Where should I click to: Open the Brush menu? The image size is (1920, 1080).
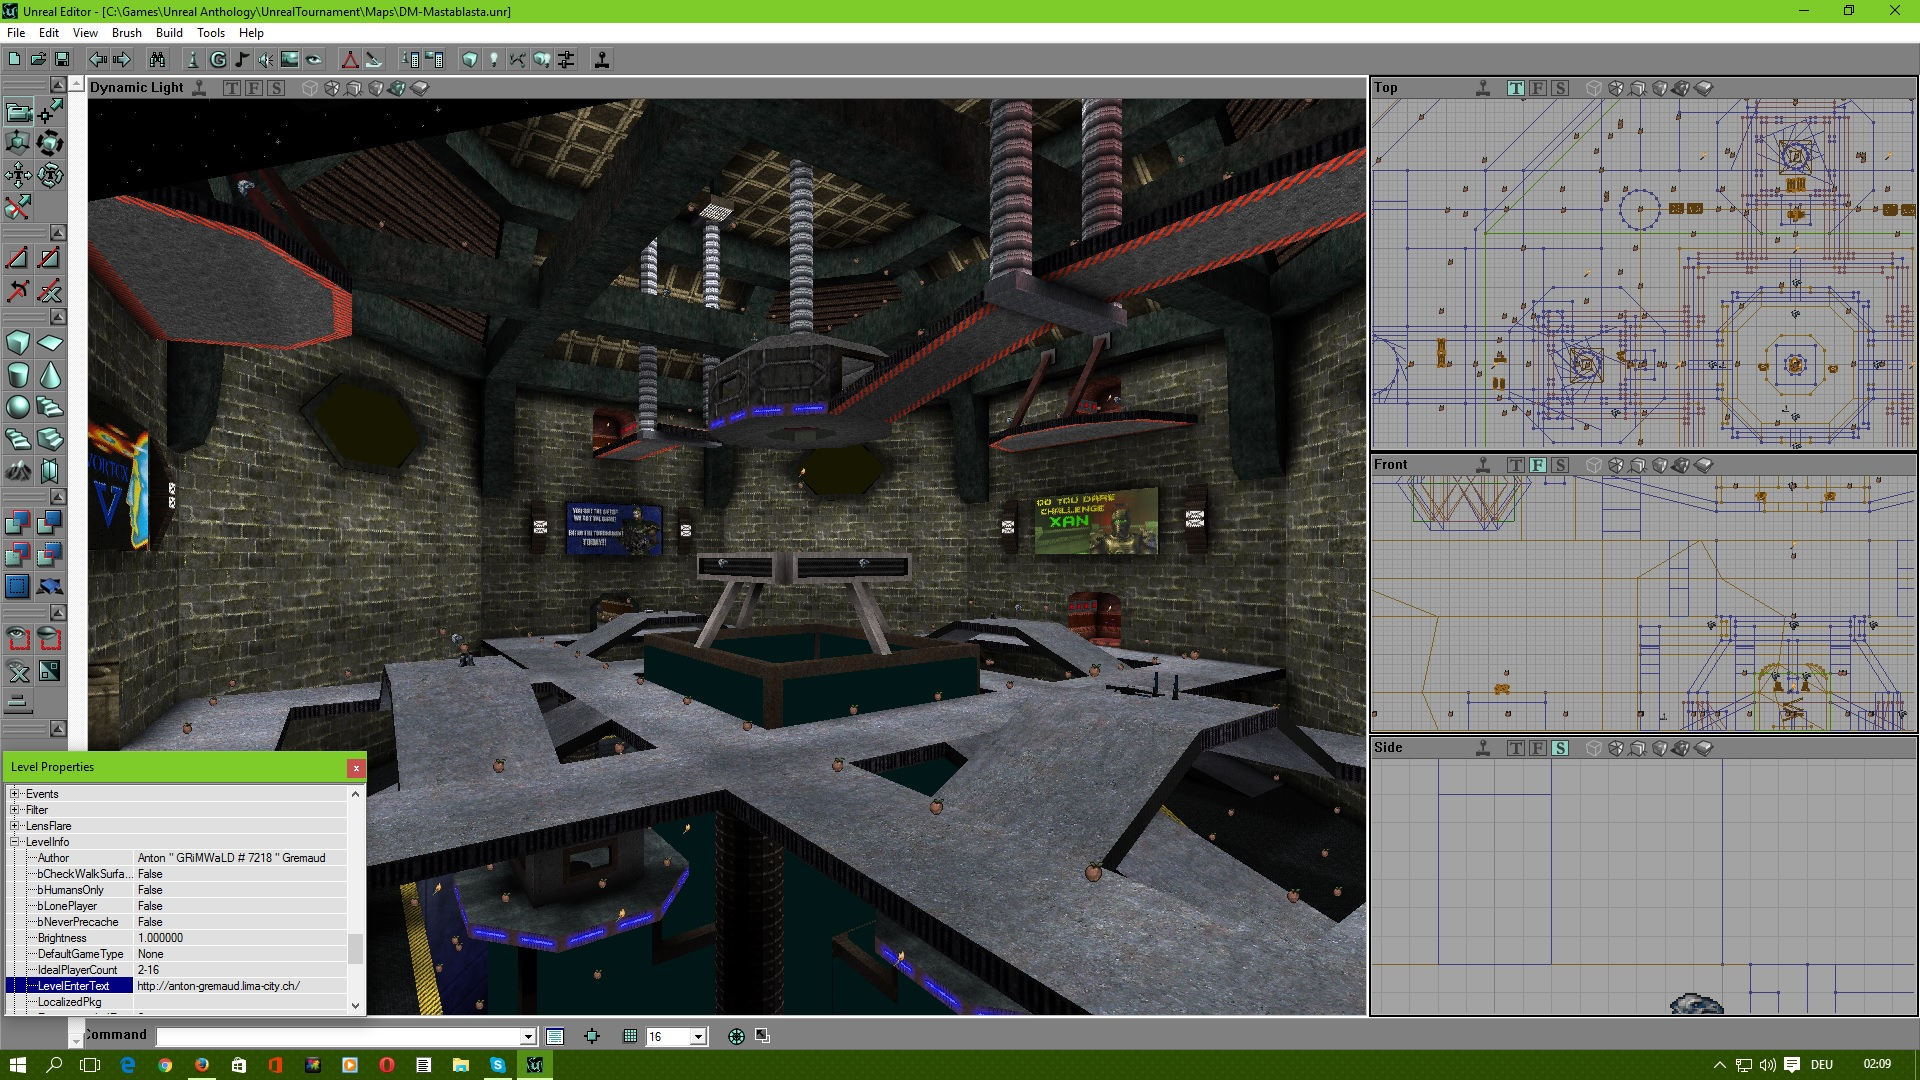[x=126, y=33]
